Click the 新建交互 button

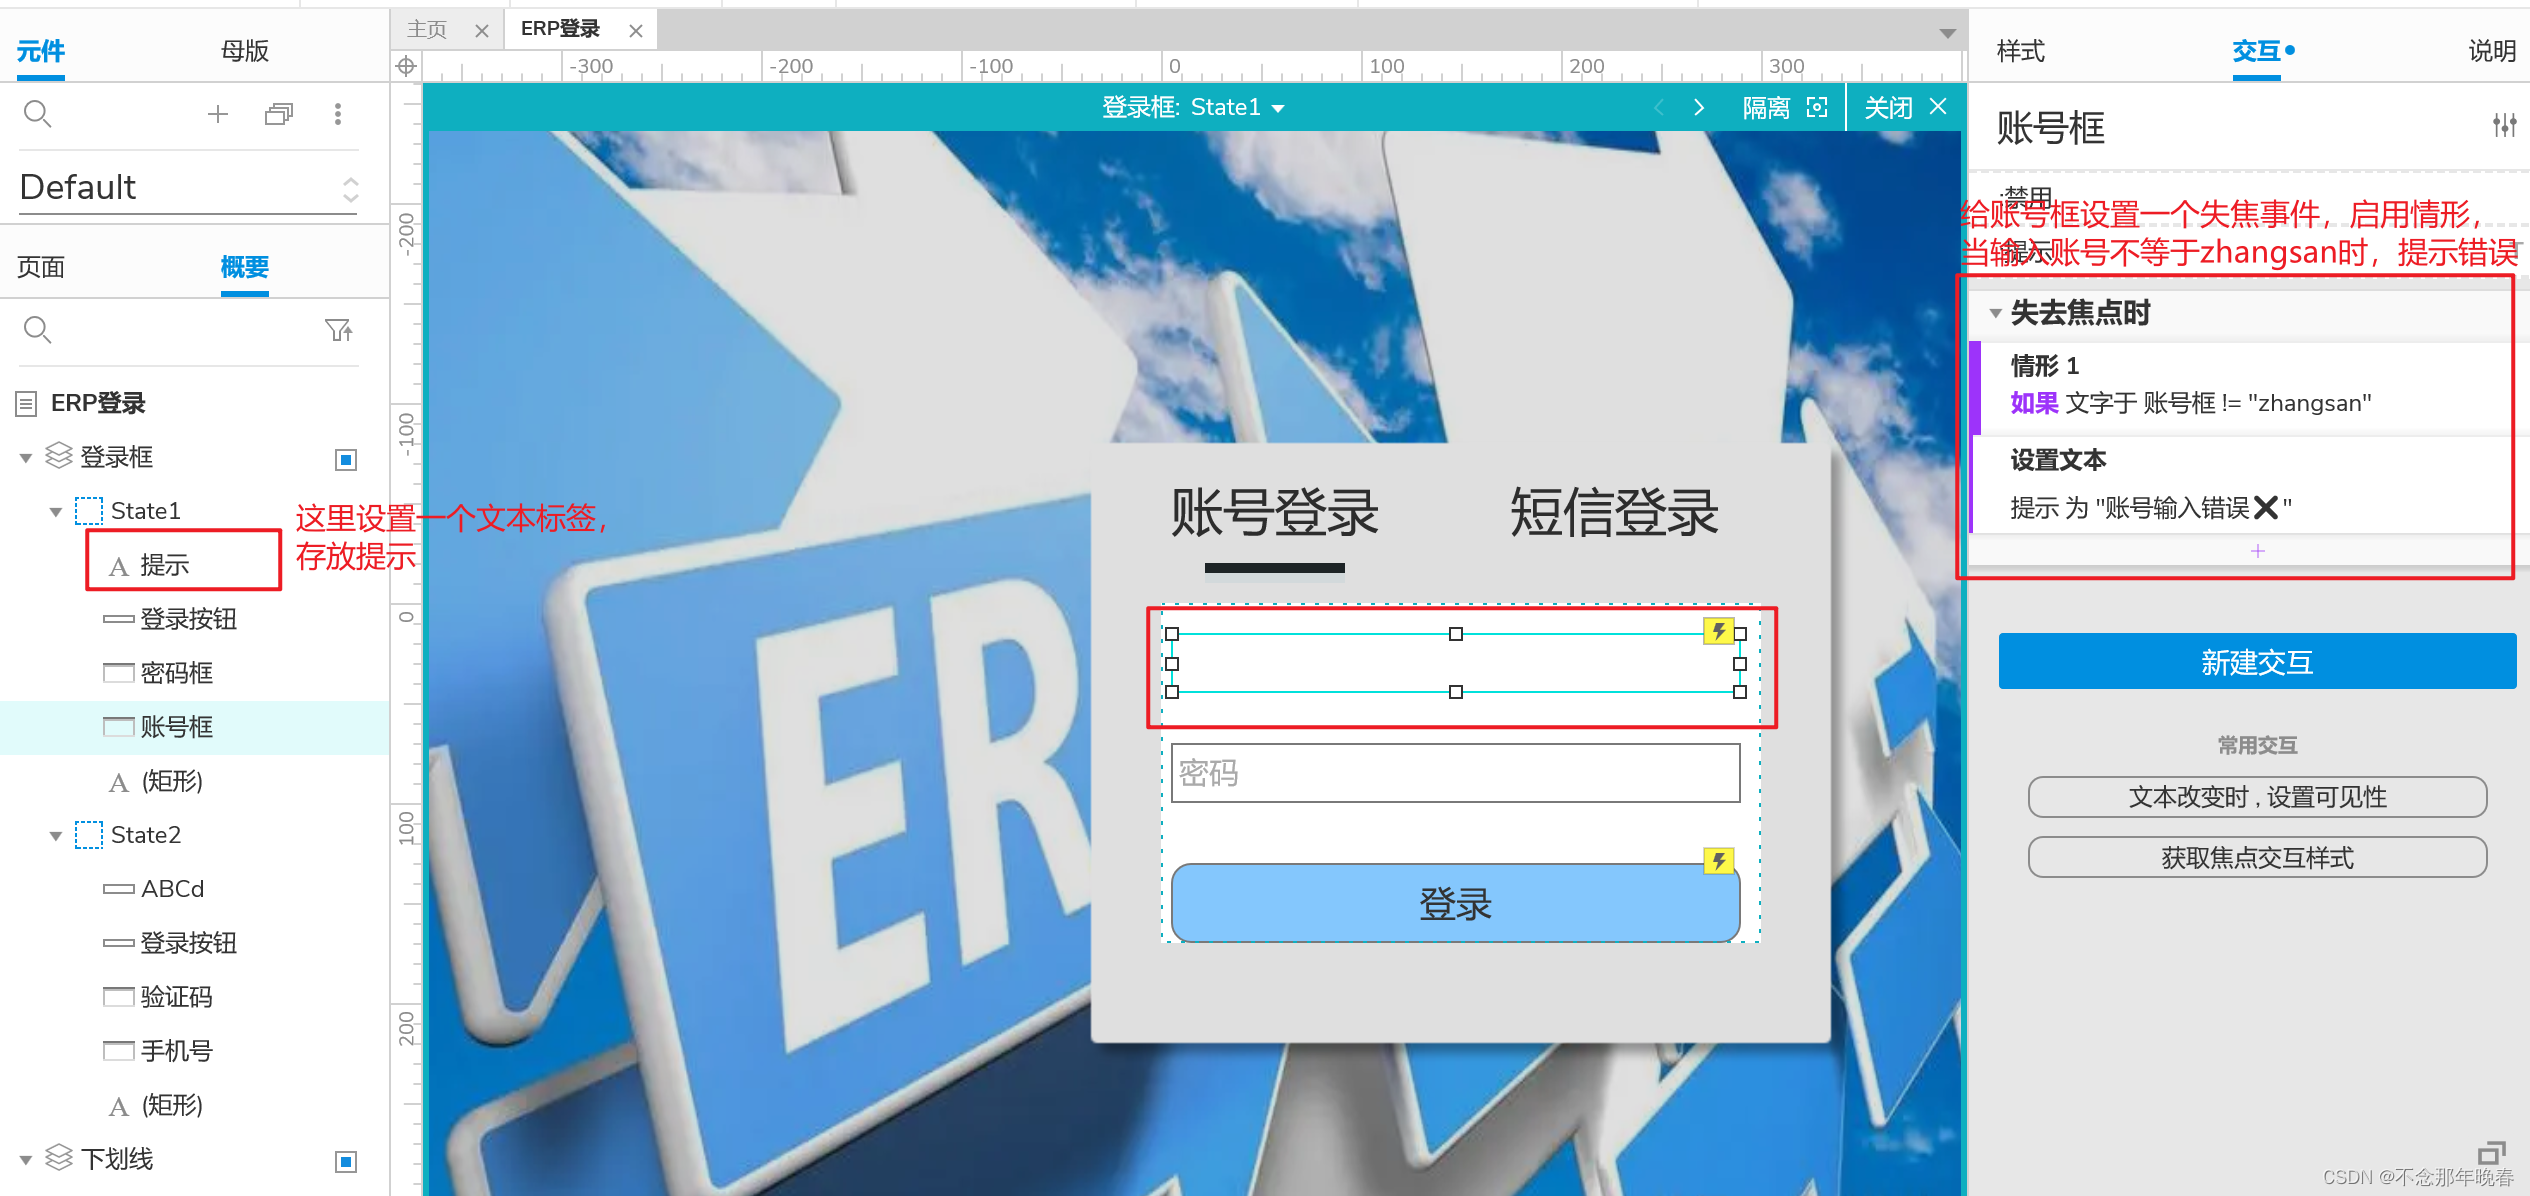pyautogui.click(x=2256, y=662)
